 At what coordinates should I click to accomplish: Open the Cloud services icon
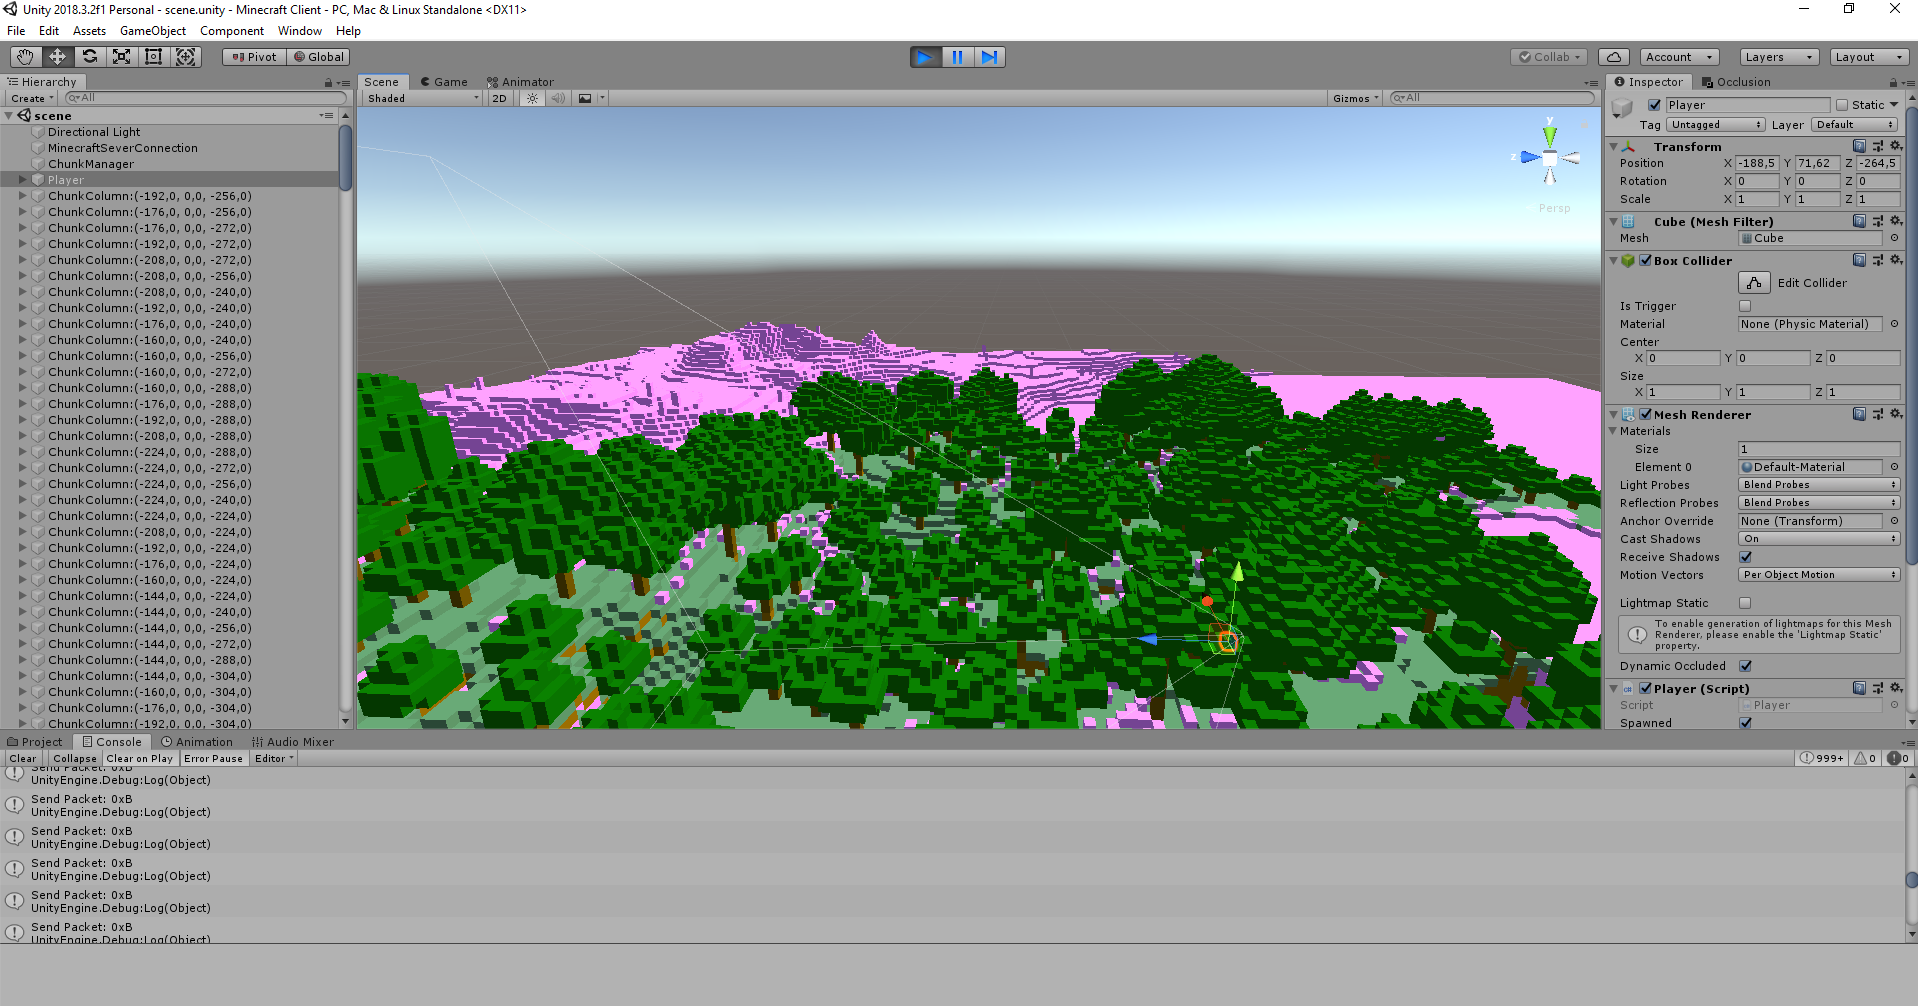point(1613,57)
